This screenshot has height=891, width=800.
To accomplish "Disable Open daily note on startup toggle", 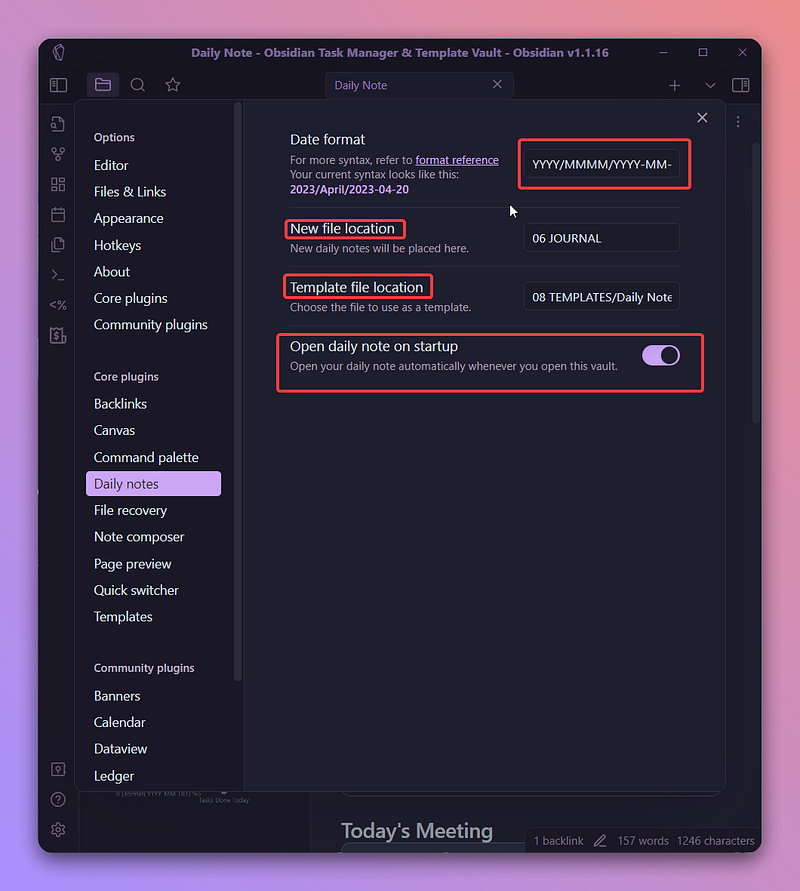I will pyautogui.click(x=661, y=356).
